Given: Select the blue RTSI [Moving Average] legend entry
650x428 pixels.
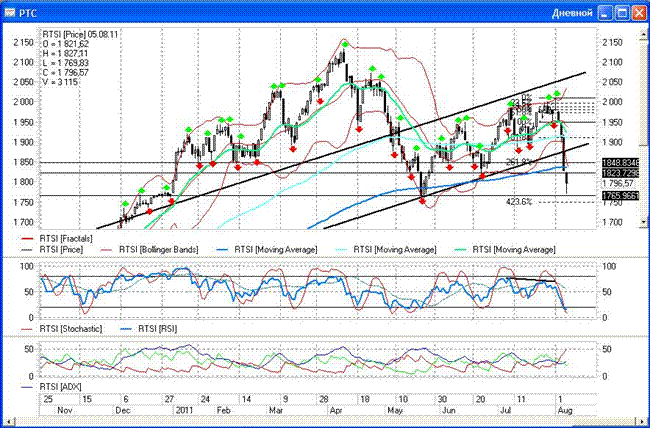Looking at the screenshot, I should [276, 250].
